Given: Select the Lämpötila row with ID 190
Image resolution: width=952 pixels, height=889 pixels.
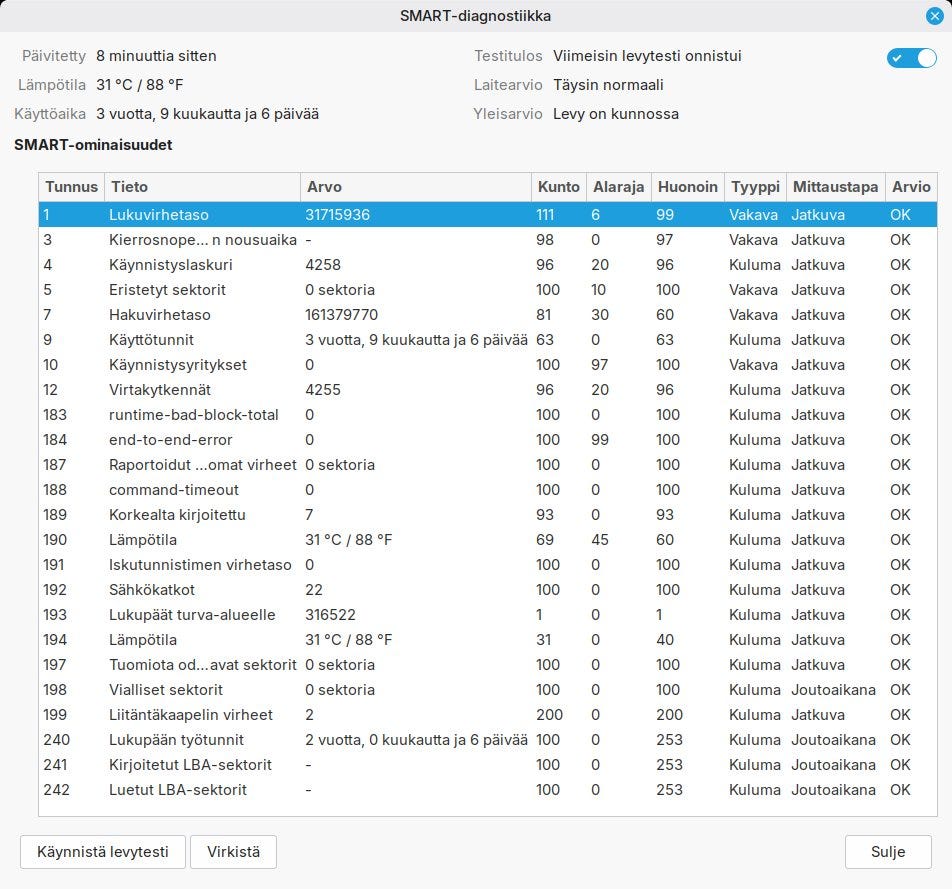Looking at the screenshot, I should (488, 540).
